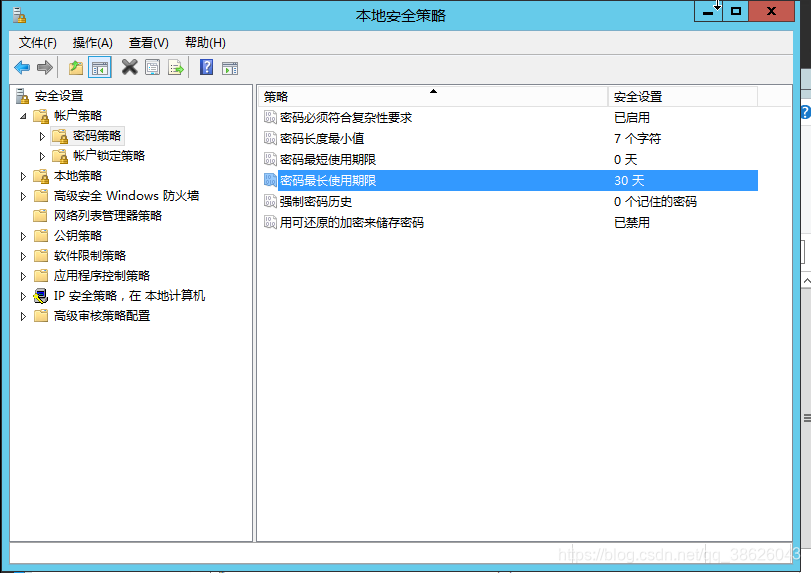Maximize the 本地安全策略 window
Image resolution: width=811 pixels, height=573 pixels.
click(x=735, y=11)
